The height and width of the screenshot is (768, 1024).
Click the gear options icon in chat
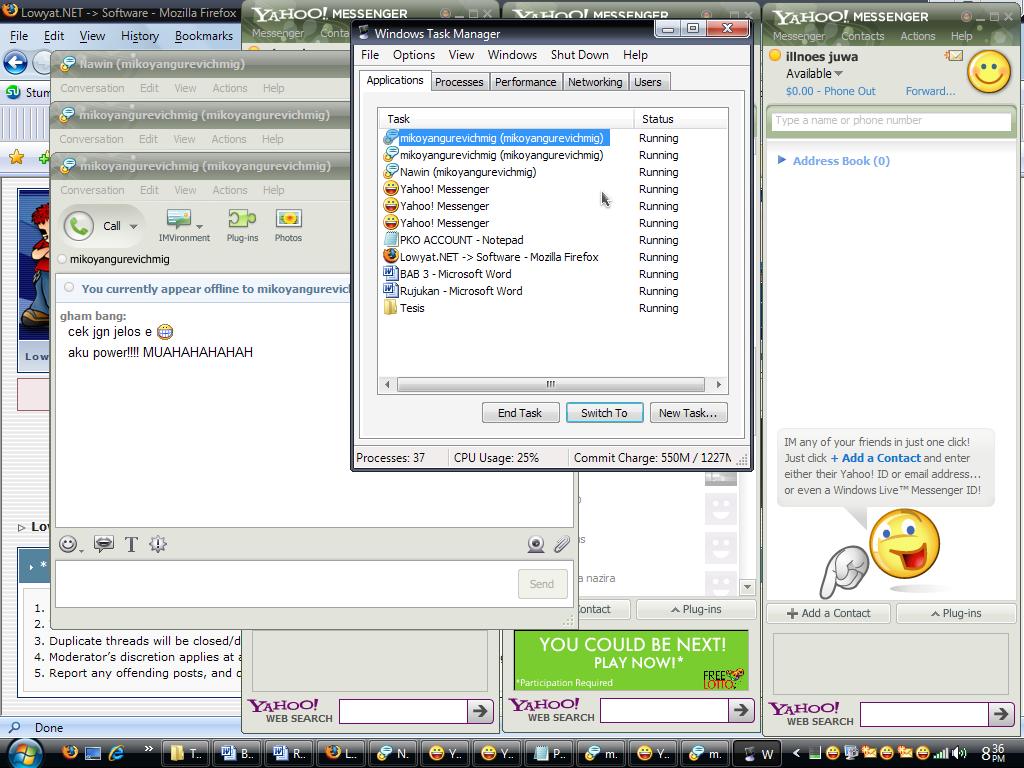click(158, 544)
